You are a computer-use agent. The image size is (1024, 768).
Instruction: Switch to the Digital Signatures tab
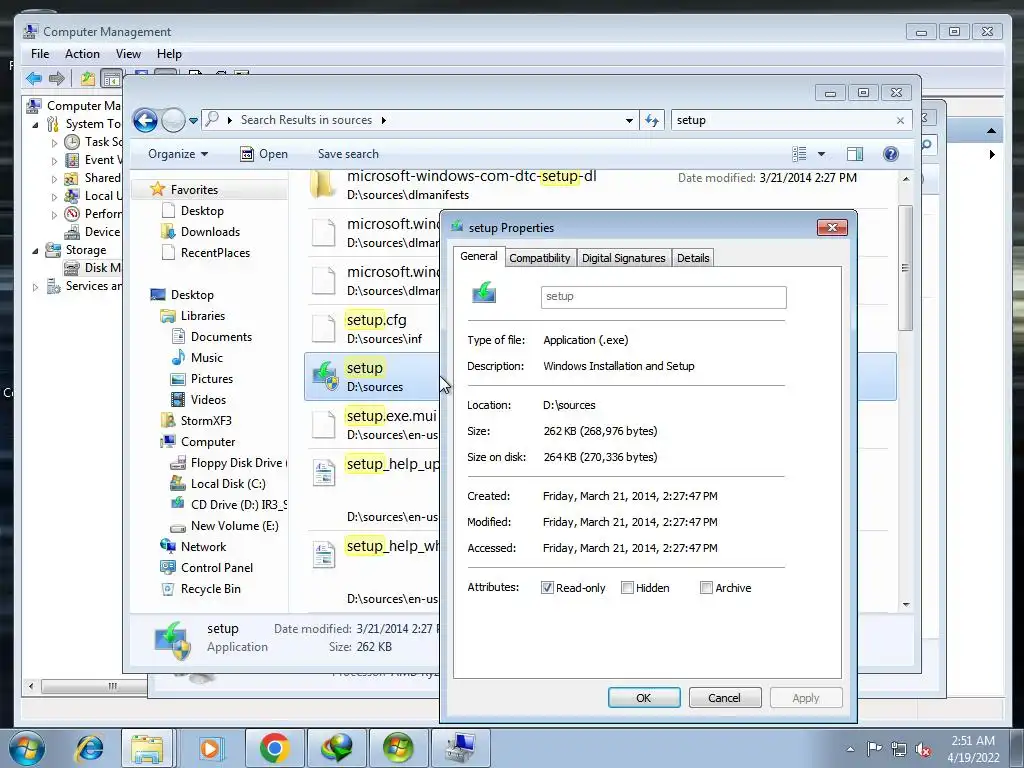[624, 258]
